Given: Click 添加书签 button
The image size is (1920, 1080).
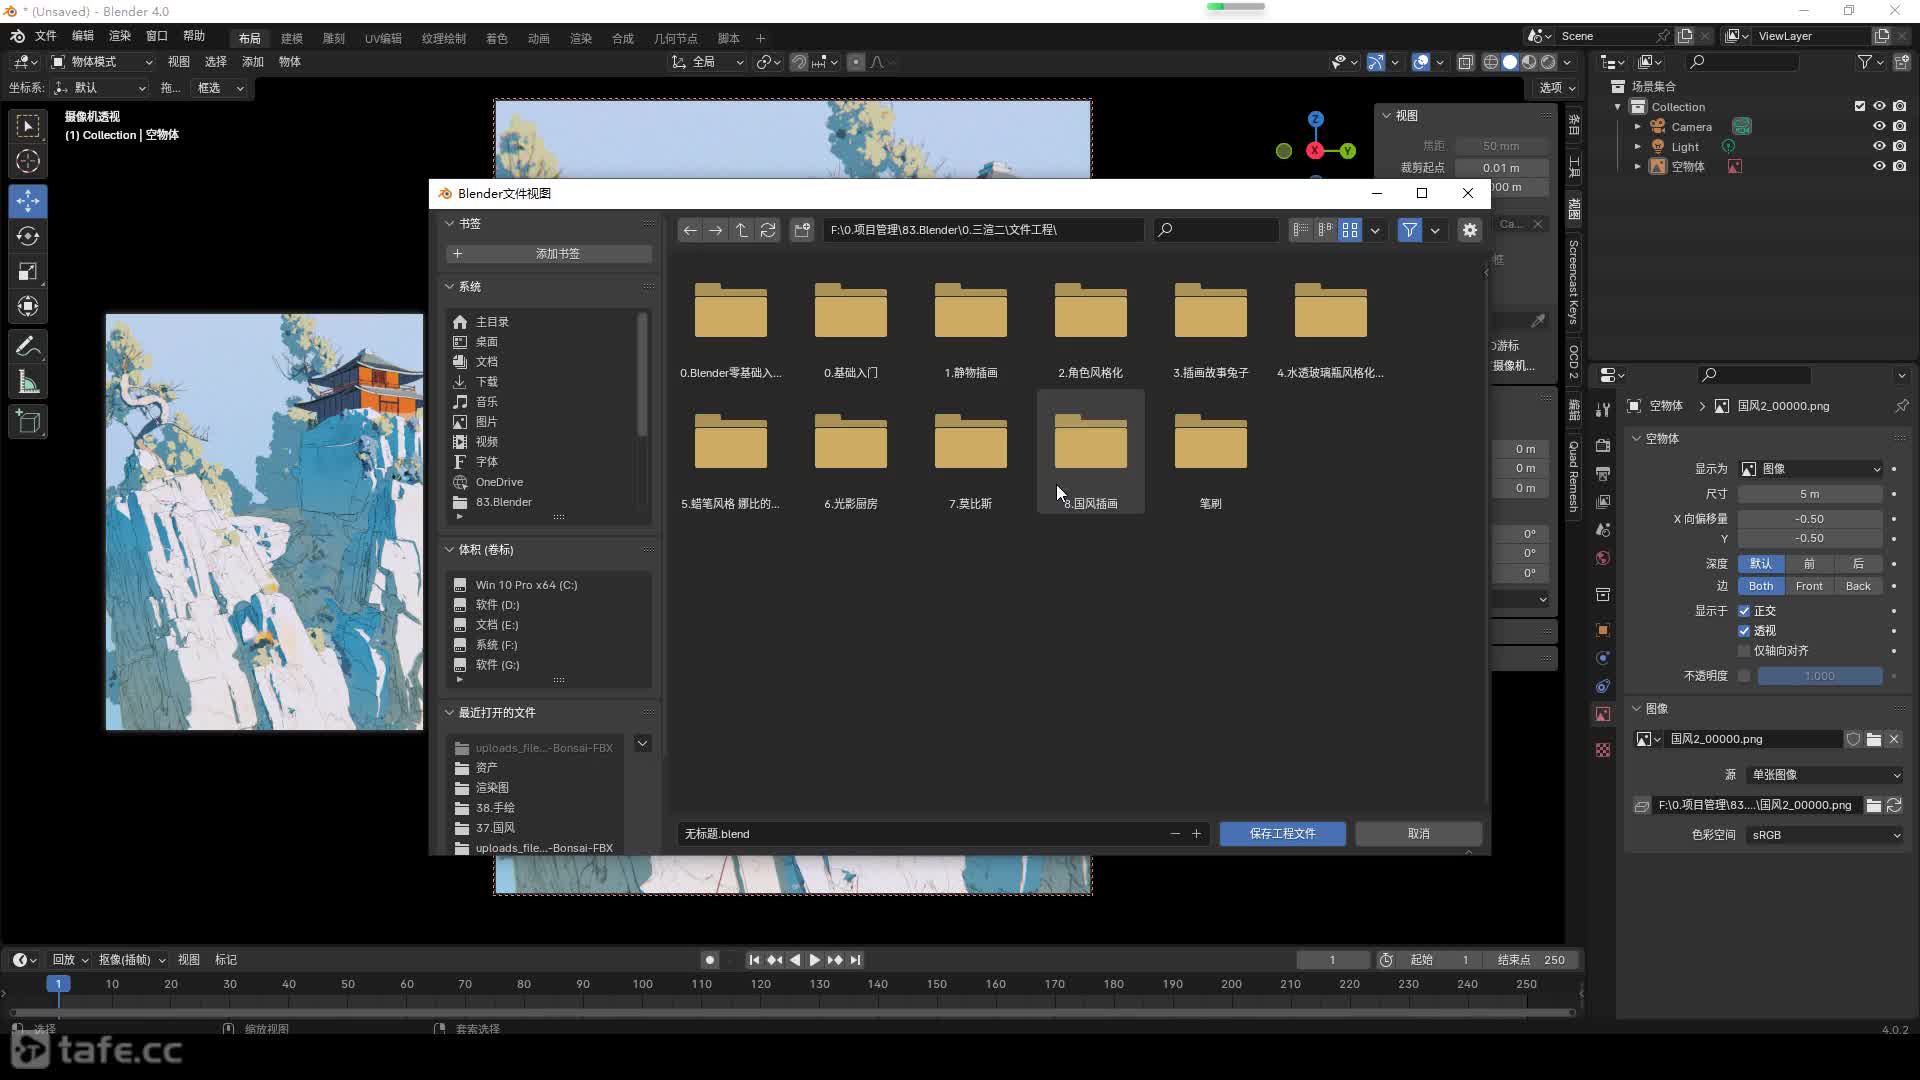Looking at the screenshot, I should [549, 254].
